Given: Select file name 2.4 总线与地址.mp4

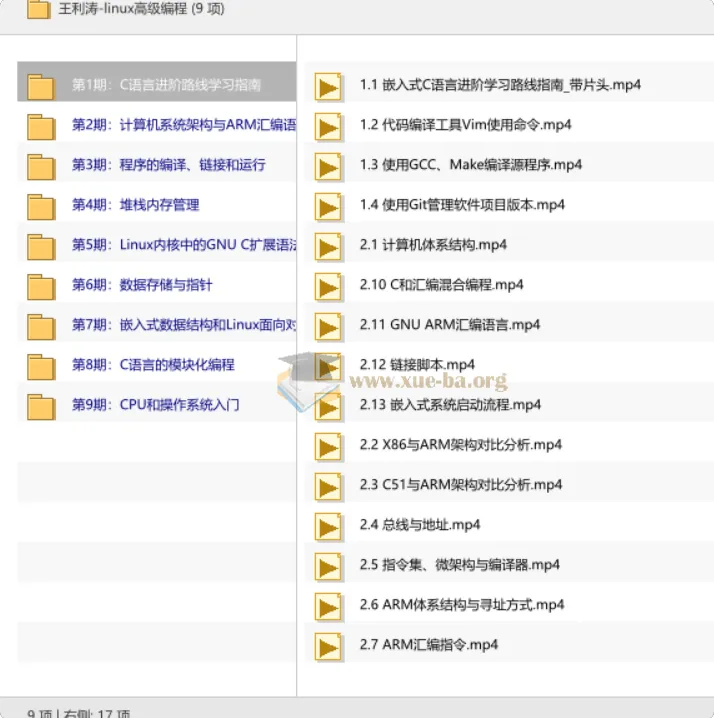Looking at the screenshot, I should click(420, 525).
